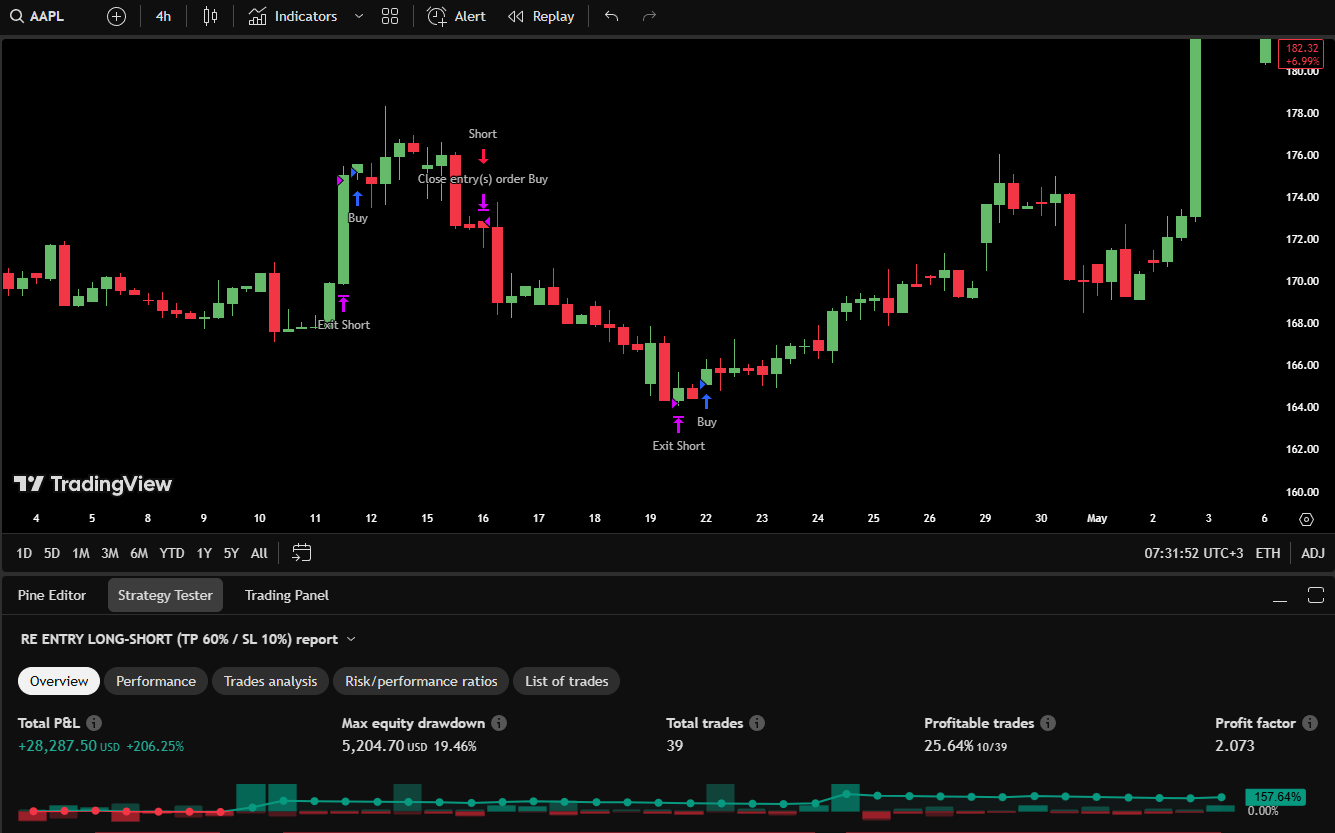Toggle the ADJ adjusted data option
This screenshot has height=833, width=1335.
[1312, 553]
